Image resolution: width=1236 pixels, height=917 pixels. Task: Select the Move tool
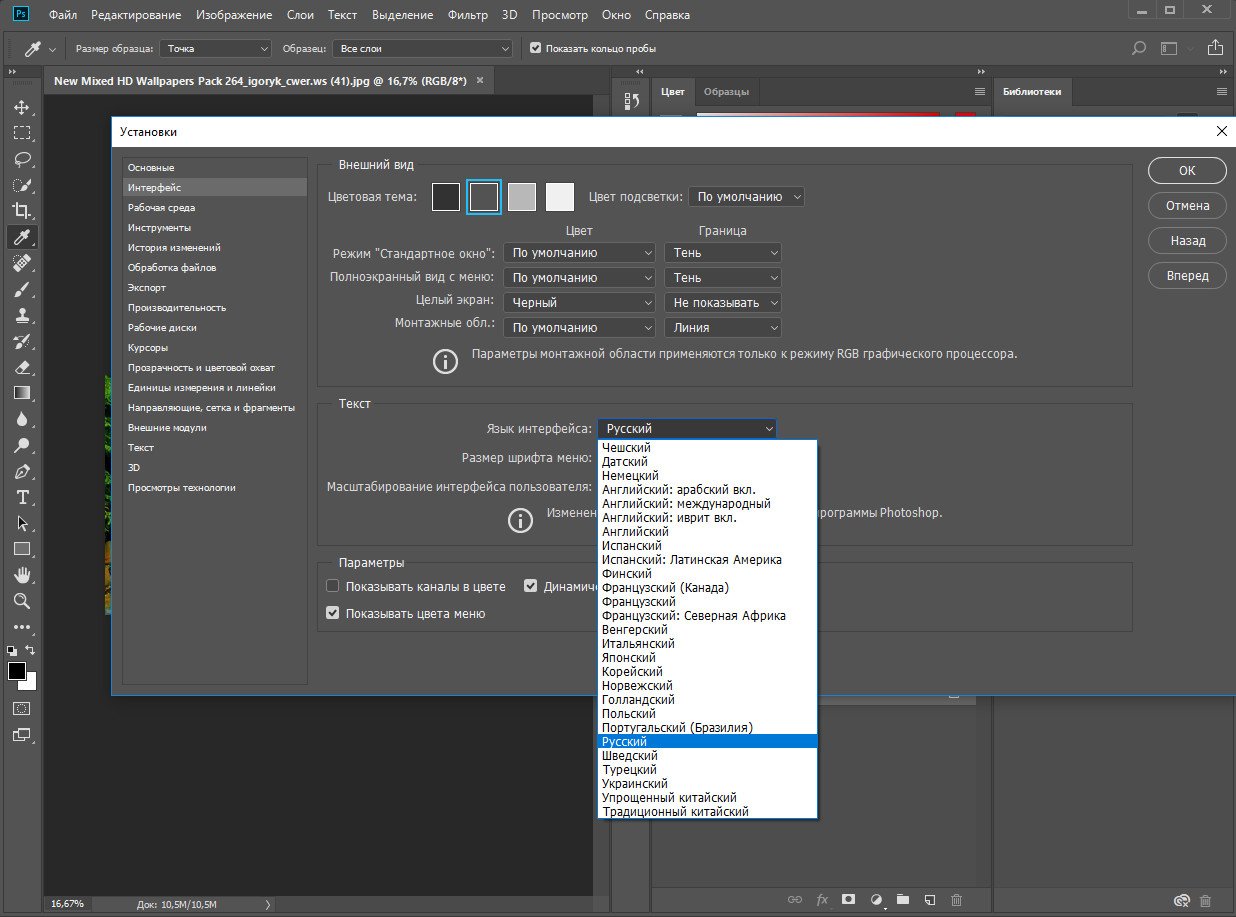coord(21,107)
